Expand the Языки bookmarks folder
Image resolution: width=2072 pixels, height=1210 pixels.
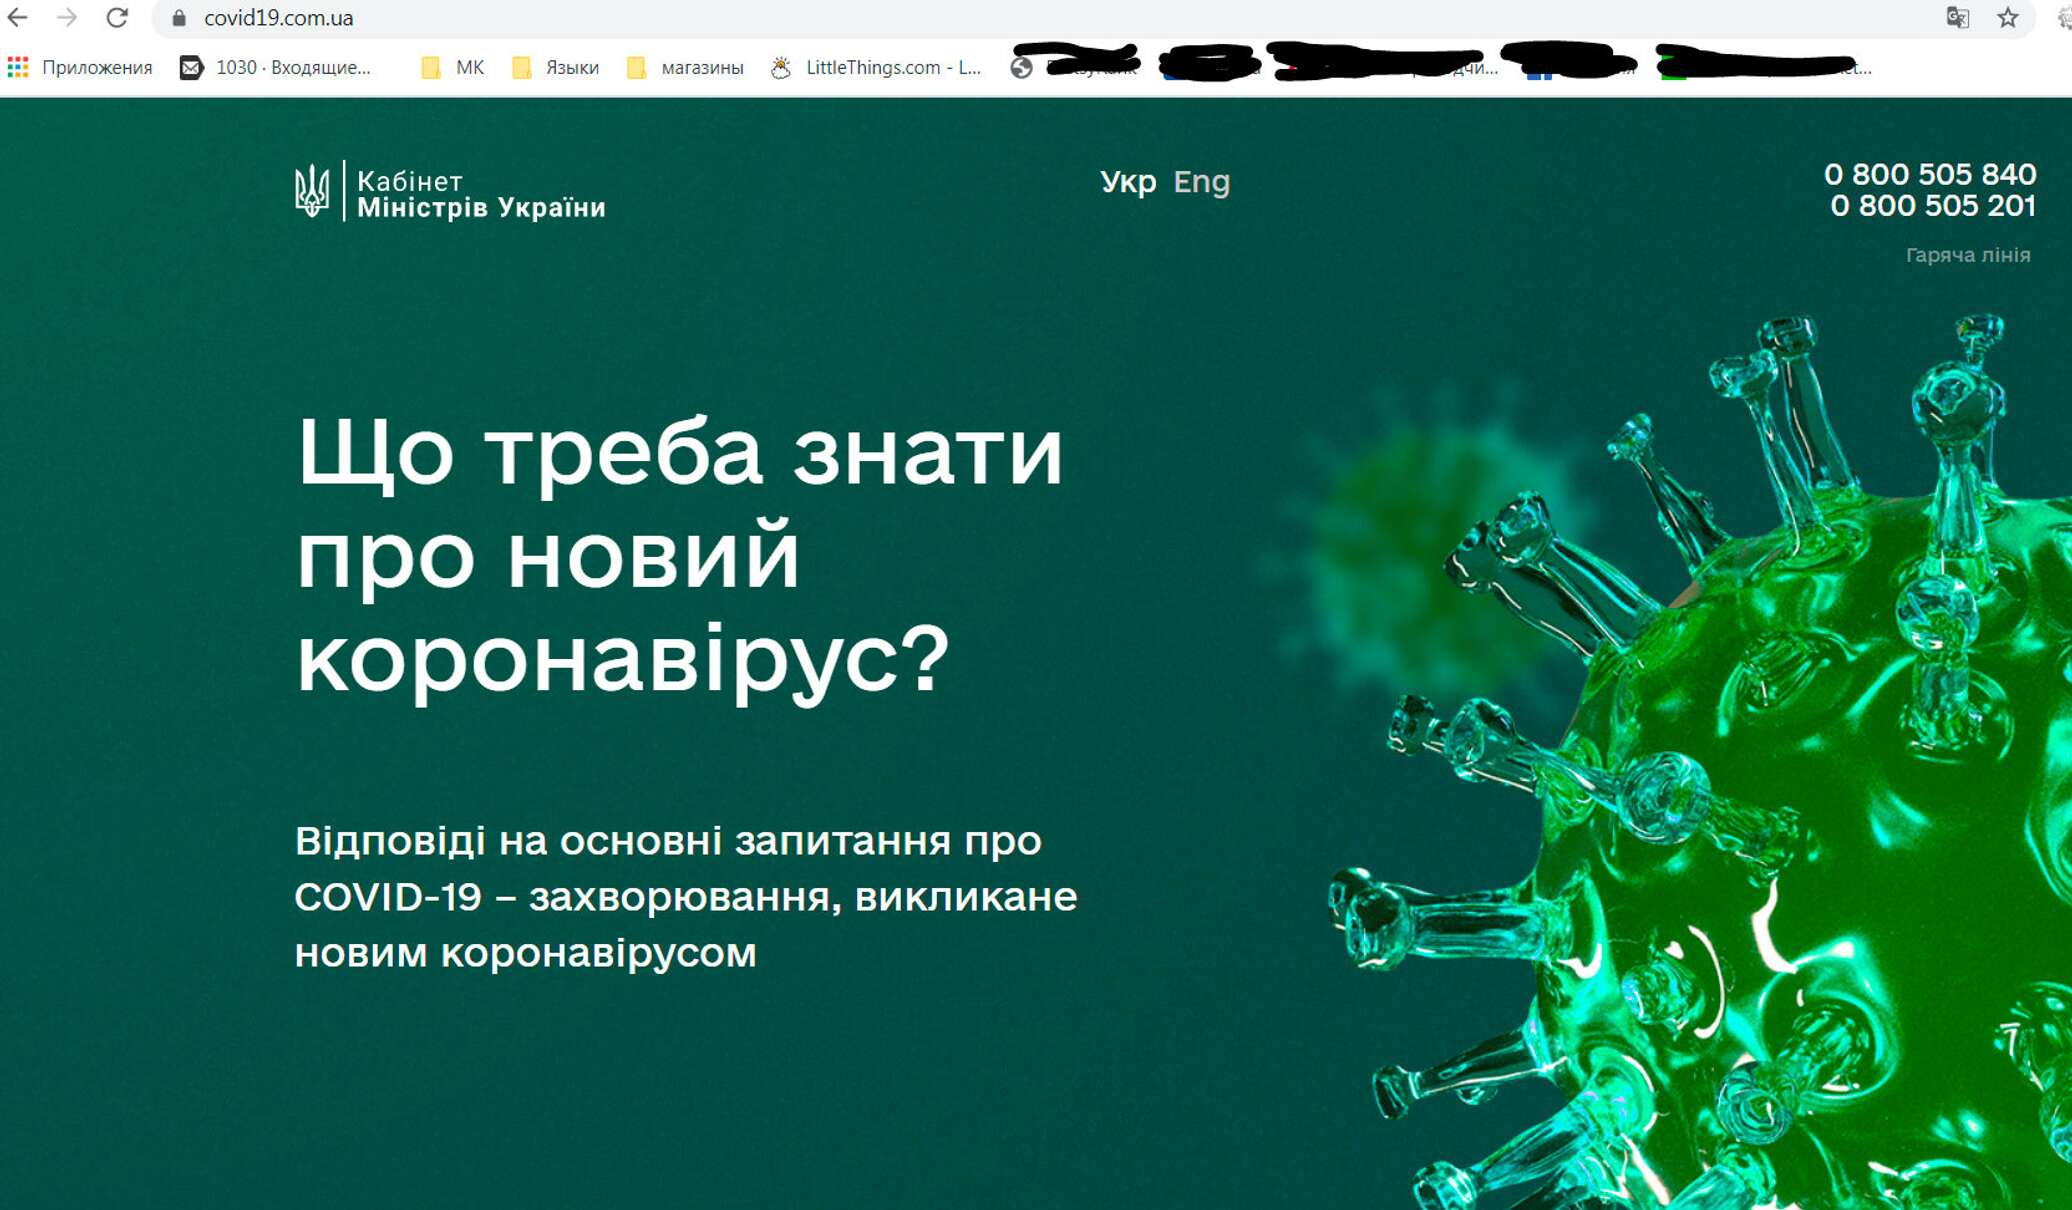[x=556, y=68]
